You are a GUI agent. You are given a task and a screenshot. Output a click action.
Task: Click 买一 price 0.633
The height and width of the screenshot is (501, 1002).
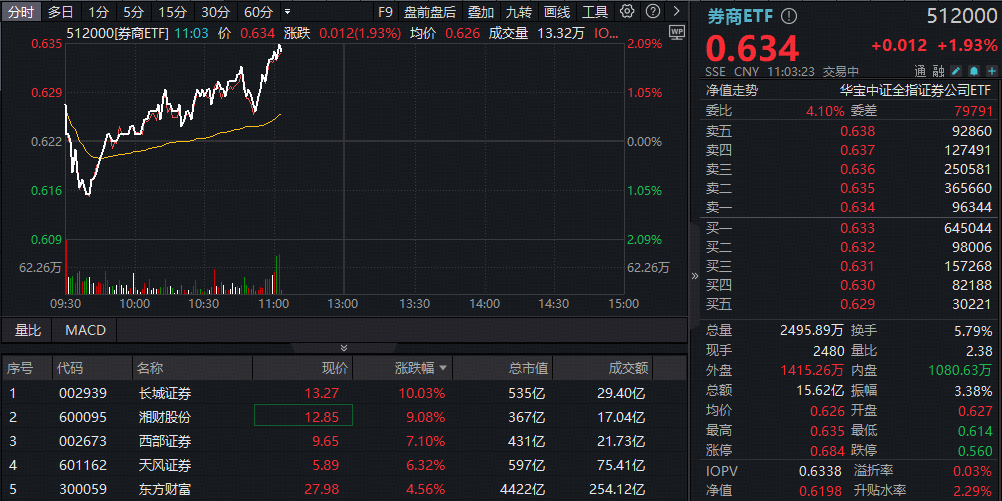[858, 228]
